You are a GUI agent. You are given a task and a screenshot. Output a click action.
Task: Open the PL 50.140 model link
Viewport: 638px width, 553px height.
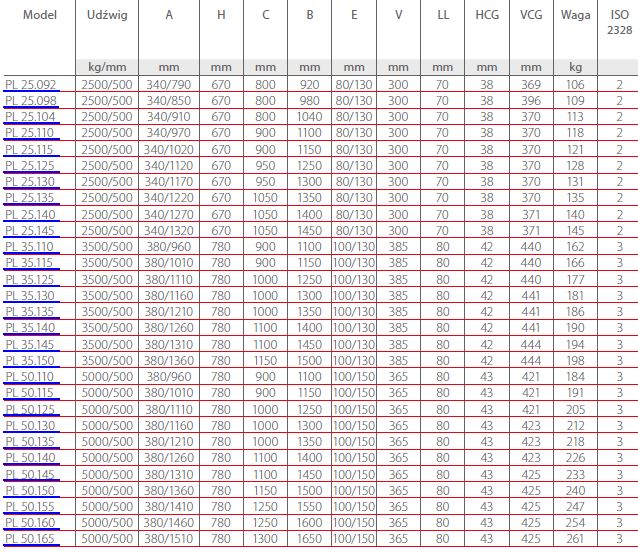pyautogui.click(x=31, y=458)
